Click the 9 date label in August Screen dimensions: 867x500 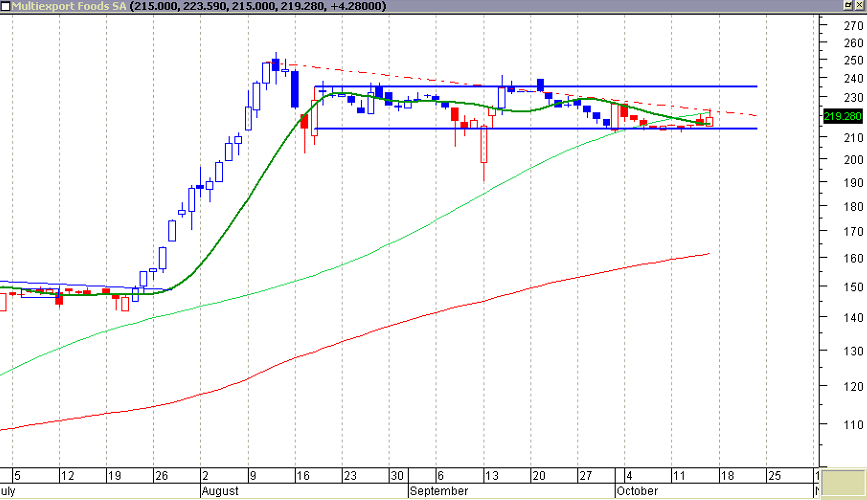click(253, 476)
